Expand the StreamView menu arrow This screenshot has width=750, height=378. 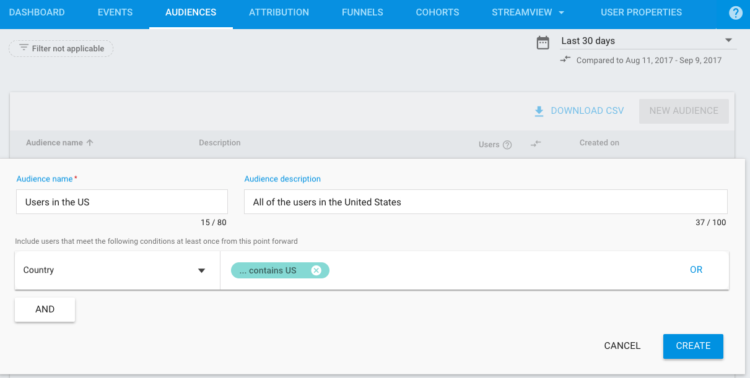click(561, 13)
